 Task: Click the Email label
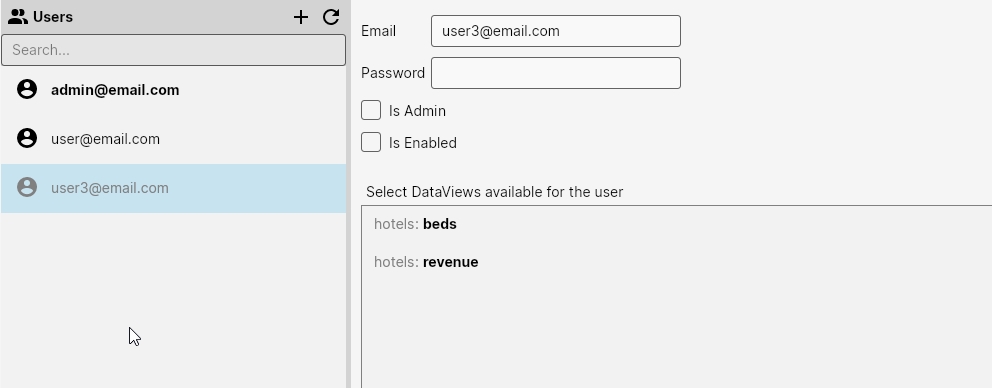tap(378, 31)
